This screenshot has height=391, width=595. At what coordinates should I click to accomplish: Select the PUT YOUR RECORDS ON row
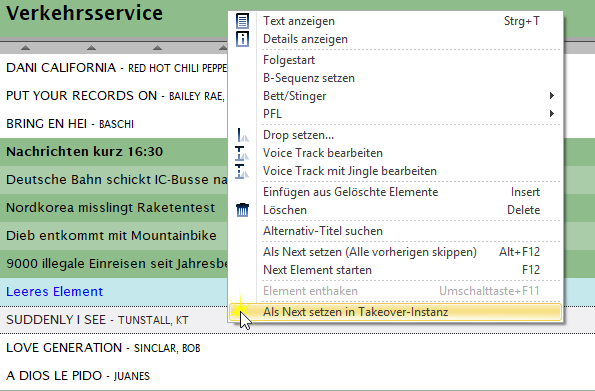[114, 96]
